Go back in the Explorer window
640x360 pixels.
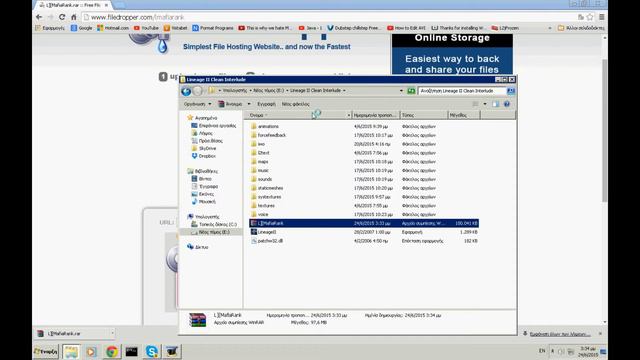pyautogui.click(x=186, y=91)
